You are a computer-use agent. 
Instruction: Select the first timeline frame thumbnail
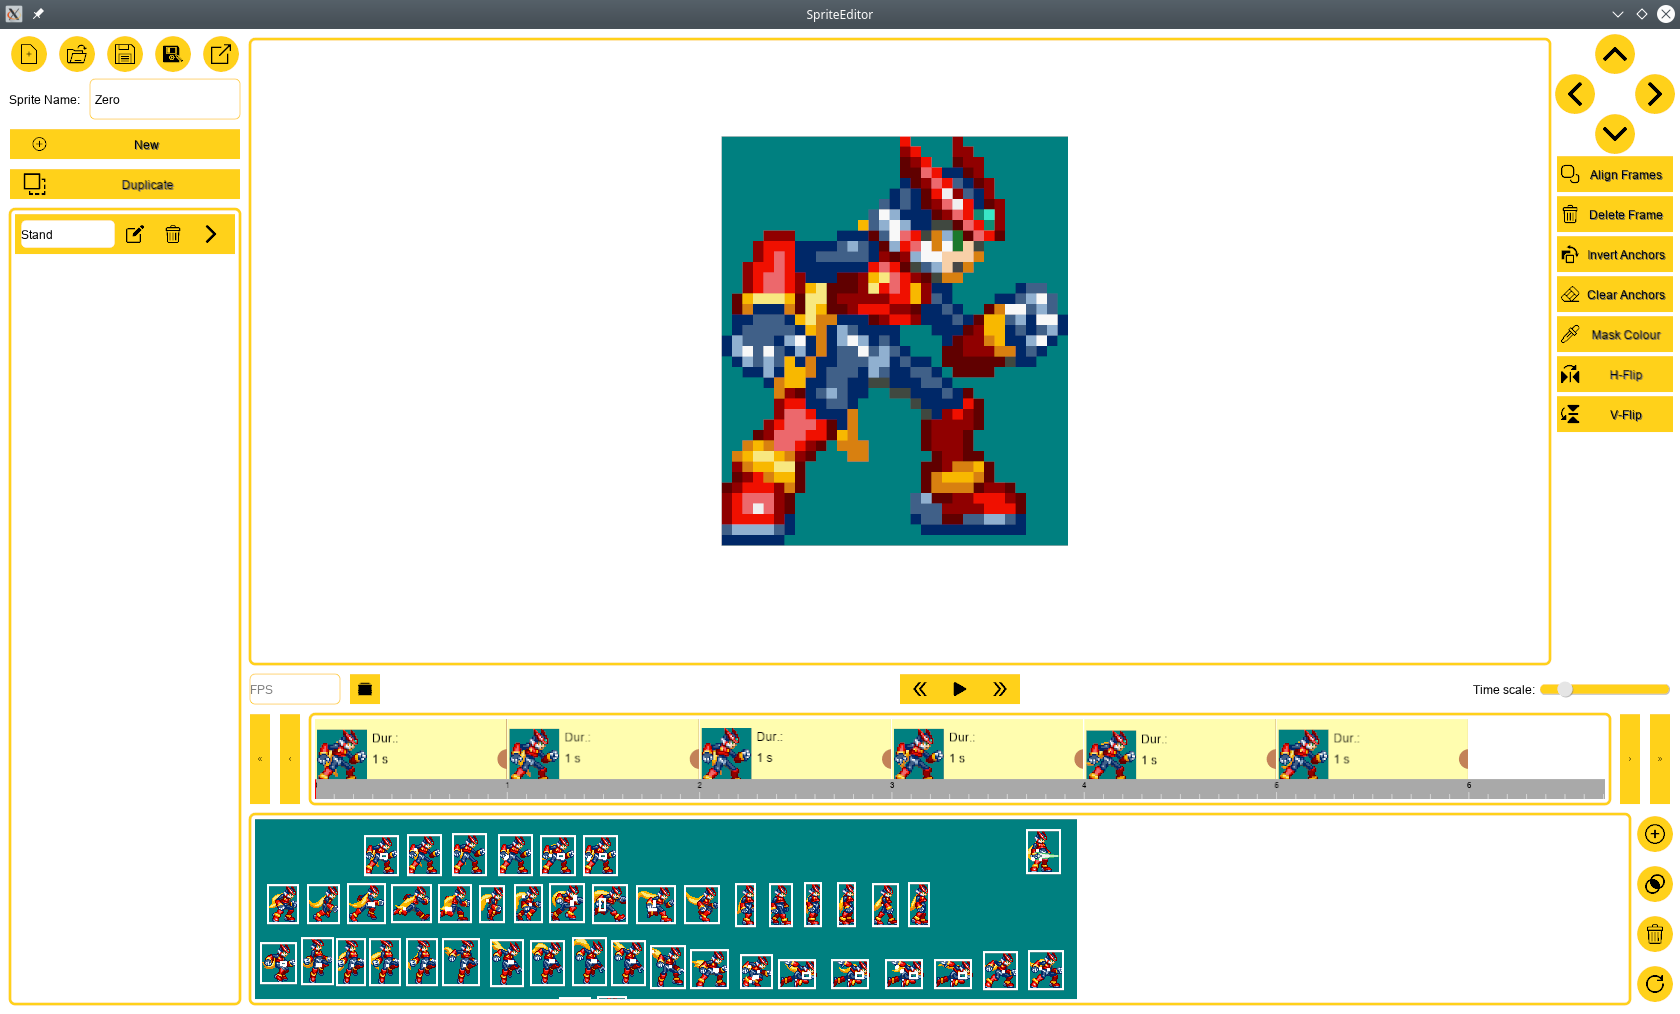coord(342,754)
